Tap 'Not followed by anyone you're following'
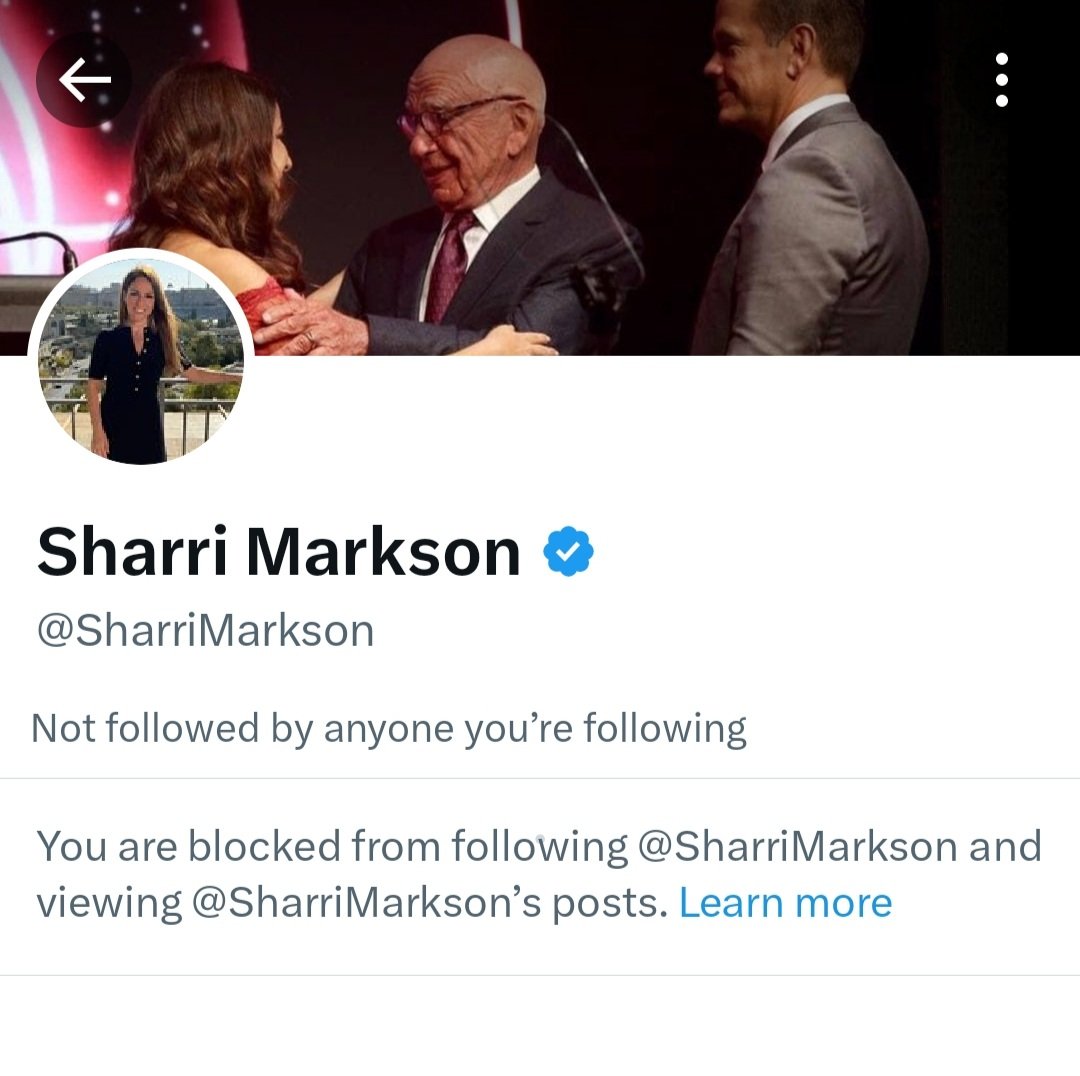This screenshot has height=1076, width=1080. (389, 729)
